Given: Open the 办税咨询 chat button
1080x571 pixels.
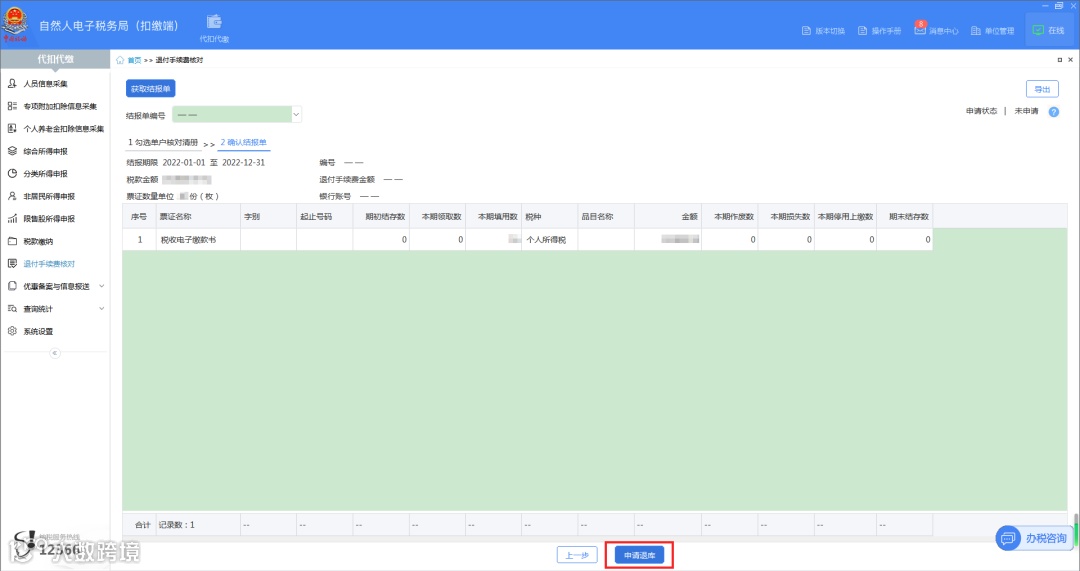Looking at the screenshot, I should (x=1033, y=538).
